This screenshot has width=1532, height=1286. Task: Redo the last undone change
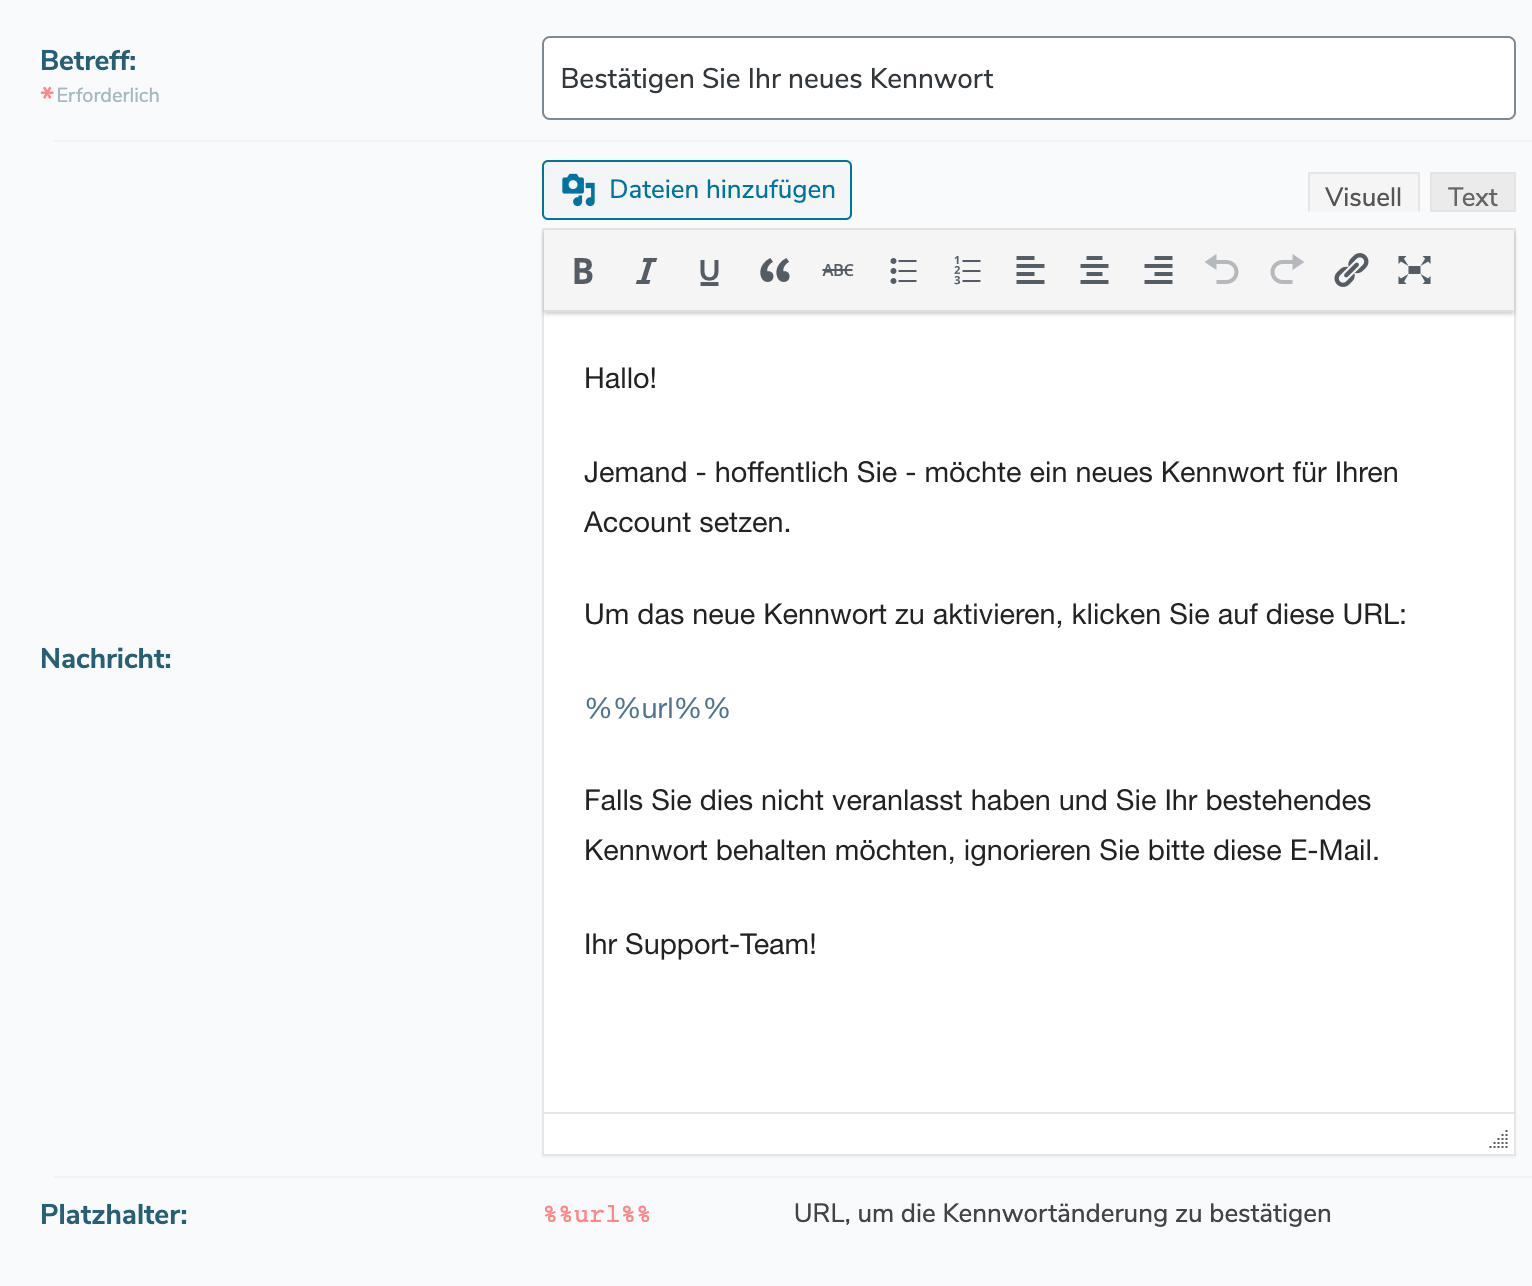click(x=1286, y=270)
